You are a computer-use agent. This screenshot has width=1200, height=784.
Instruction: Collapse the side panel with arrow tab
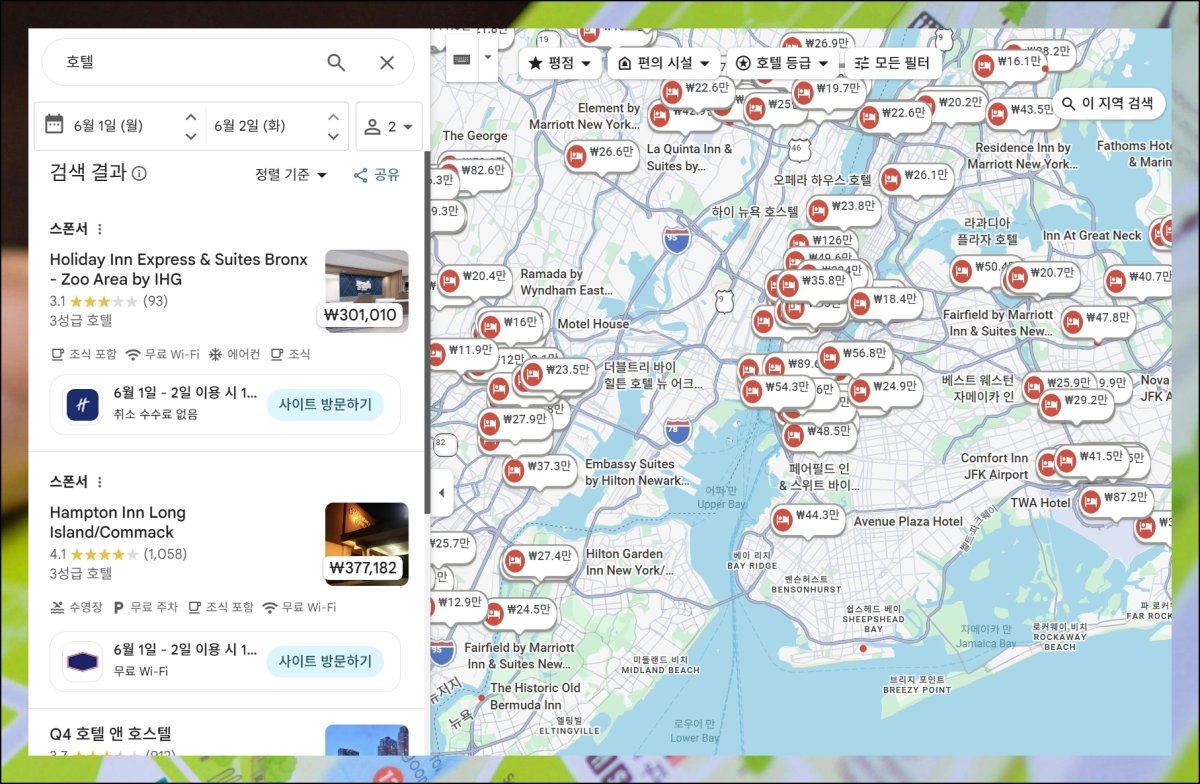441,492
